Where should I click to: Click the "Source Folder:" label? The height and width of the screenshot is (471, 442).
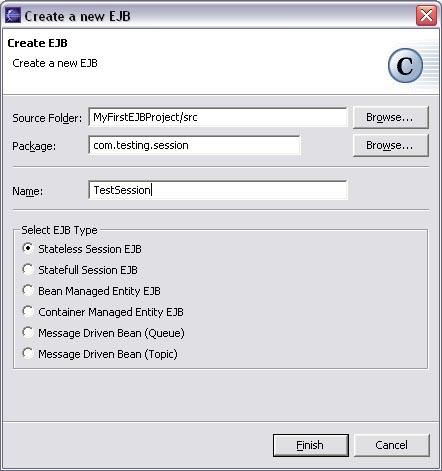click(x=47, y=118)
